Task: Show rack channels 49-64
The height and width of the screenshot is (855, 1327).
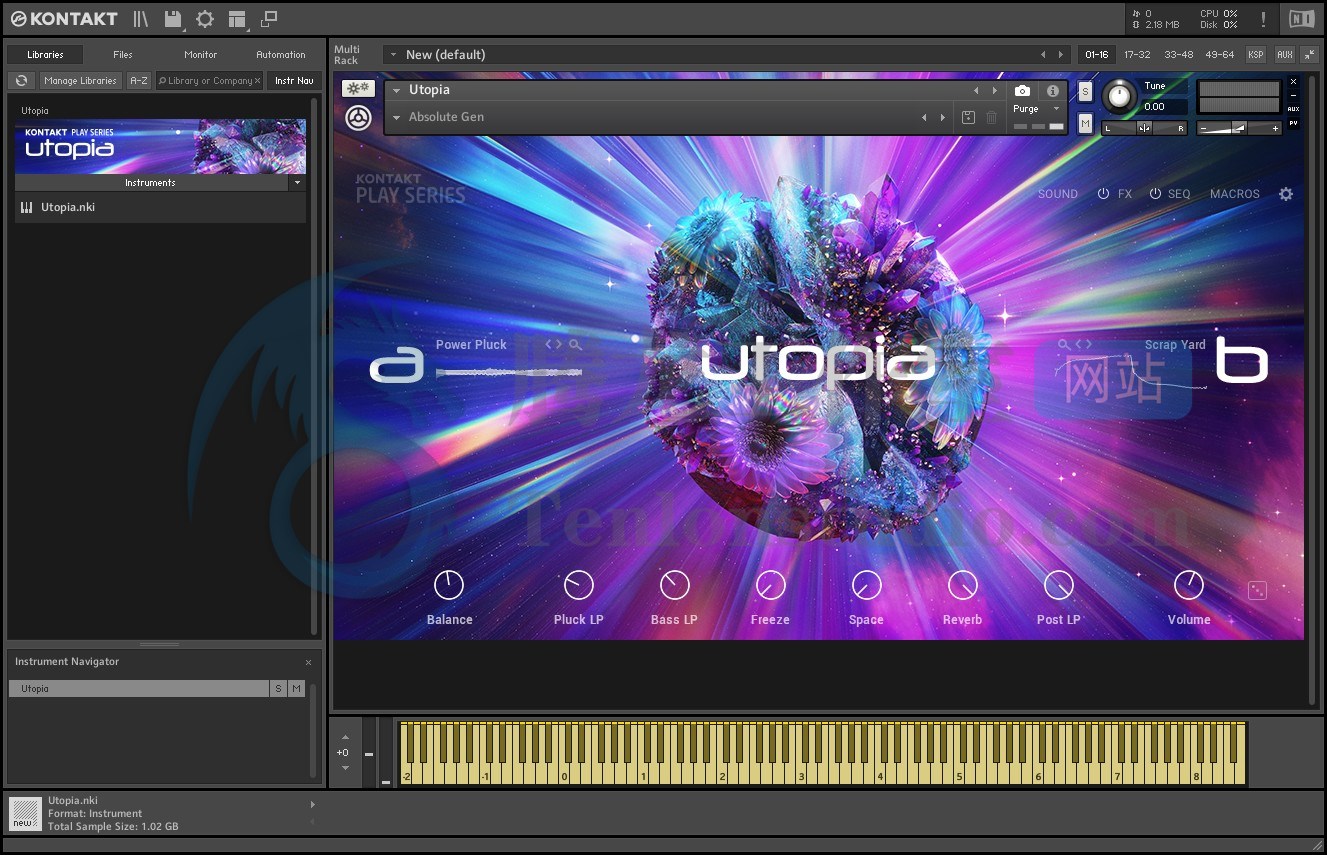Action: (x=1220, y=55)
